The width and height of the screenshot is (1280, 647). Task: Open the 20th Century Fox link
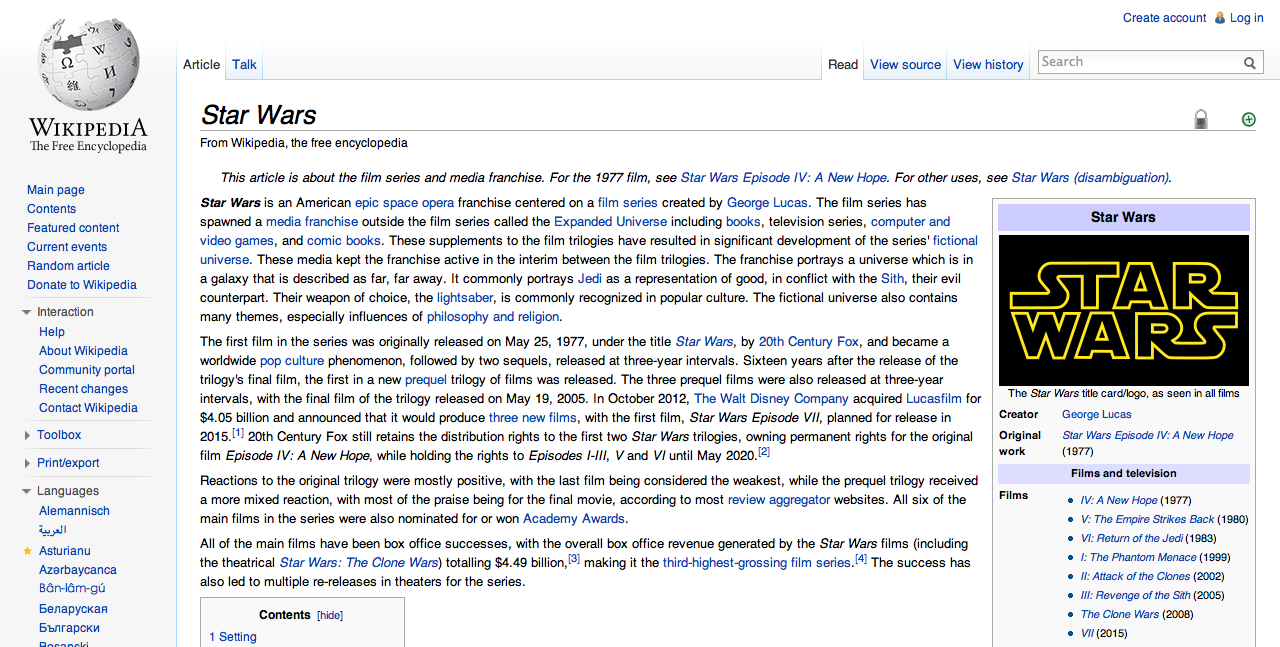[x=809, y=342]
